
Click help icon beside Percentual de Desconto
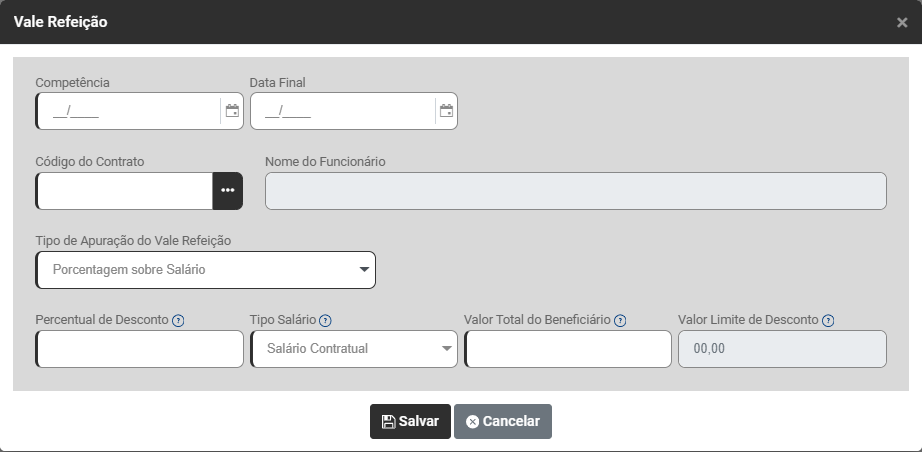click(x=179, y=320)
